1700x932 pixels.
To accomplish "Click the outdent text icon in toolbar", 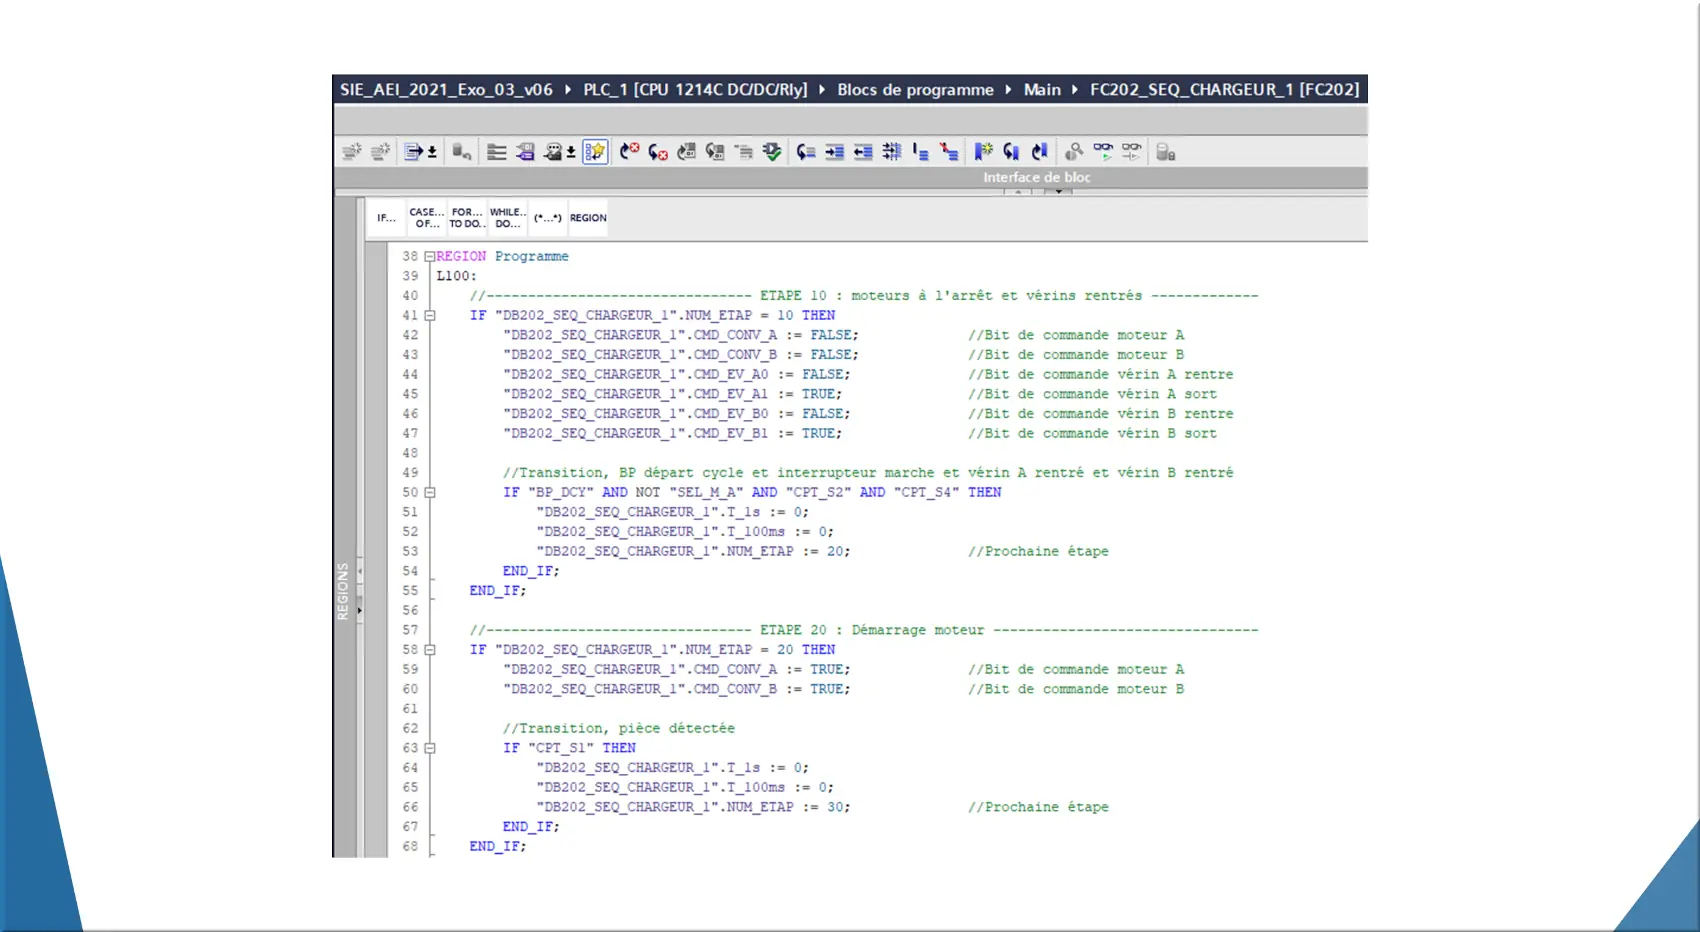I will pyautogui.click(x=863, y=152).
